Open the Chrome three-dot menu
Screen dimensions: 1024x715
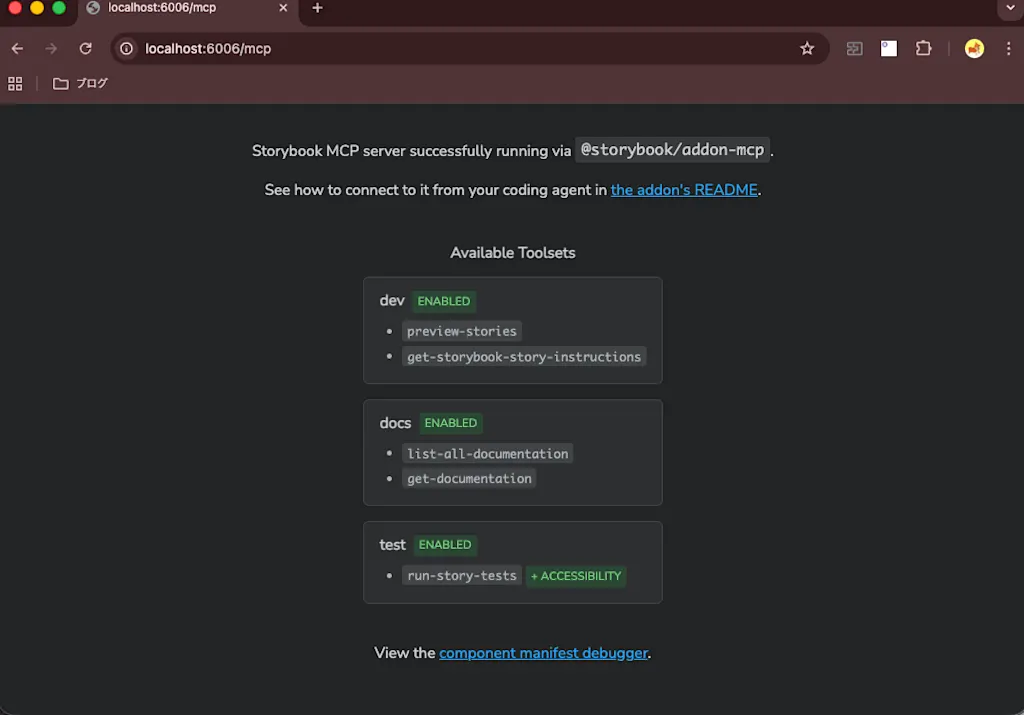point(1008,48)
